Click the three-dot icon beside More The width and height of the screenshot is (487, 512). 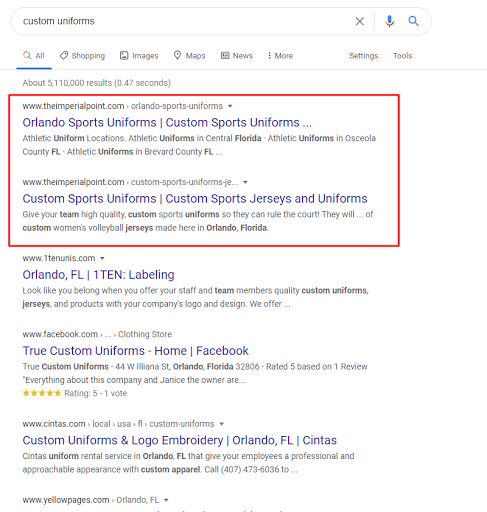(x=269, y=55)
